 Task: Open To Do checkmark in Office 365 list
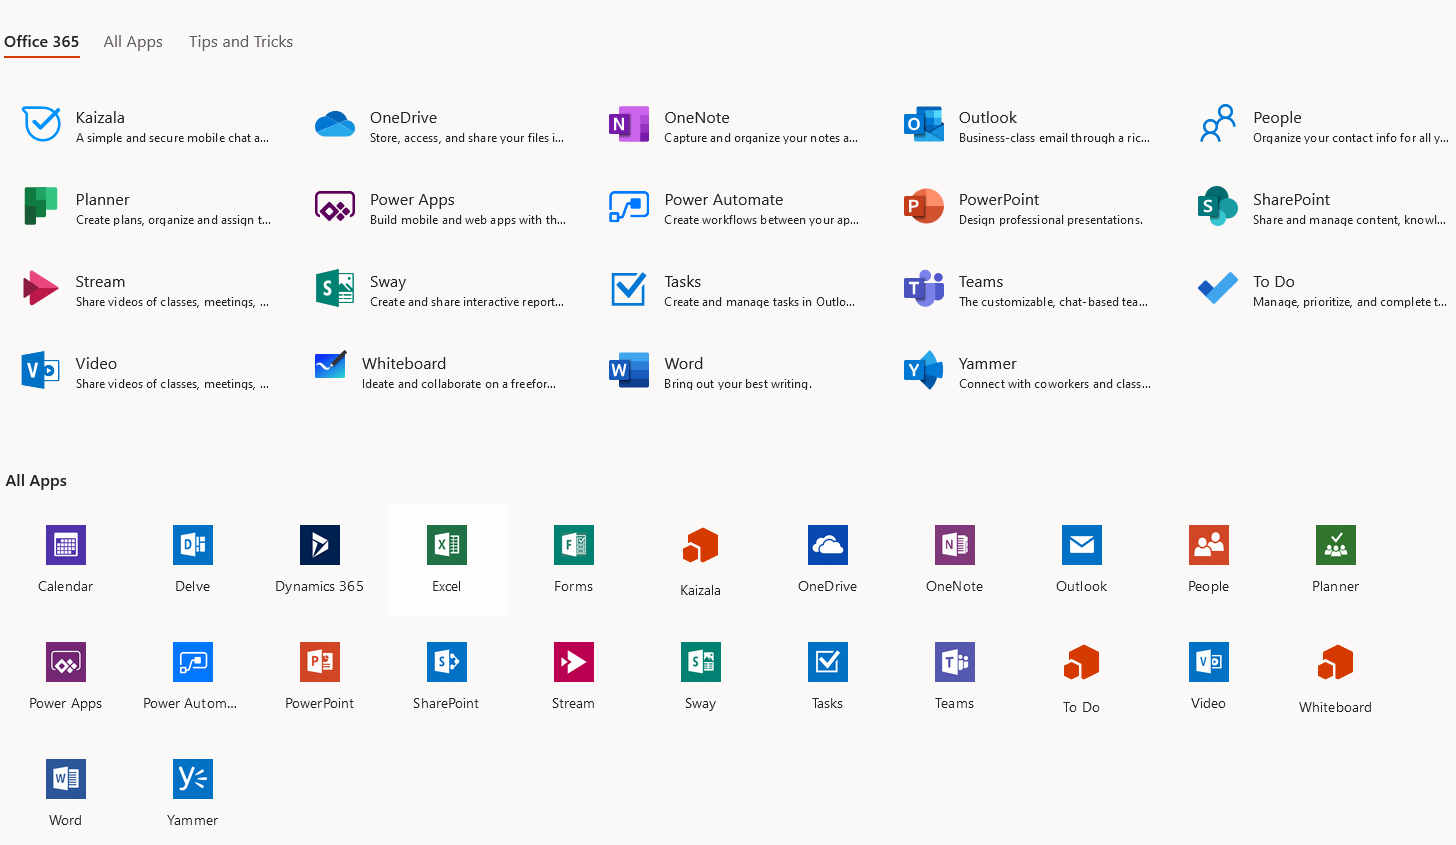1218,288
